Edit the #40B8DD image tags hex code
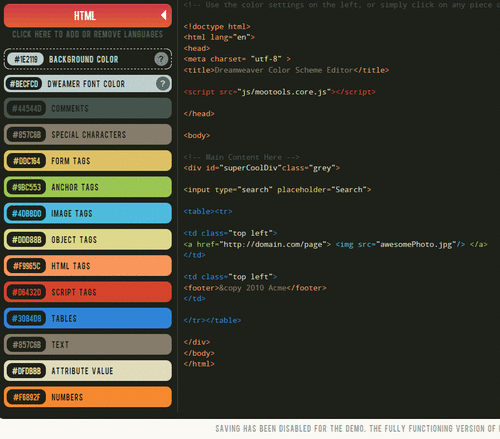 point(26,213)
